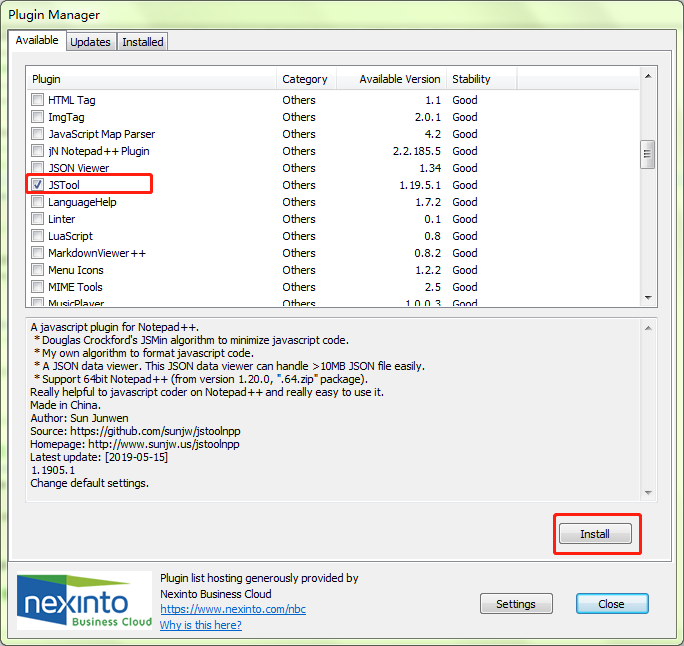Tick the MarkdownViewer++ checkbox

click(38, 253)
